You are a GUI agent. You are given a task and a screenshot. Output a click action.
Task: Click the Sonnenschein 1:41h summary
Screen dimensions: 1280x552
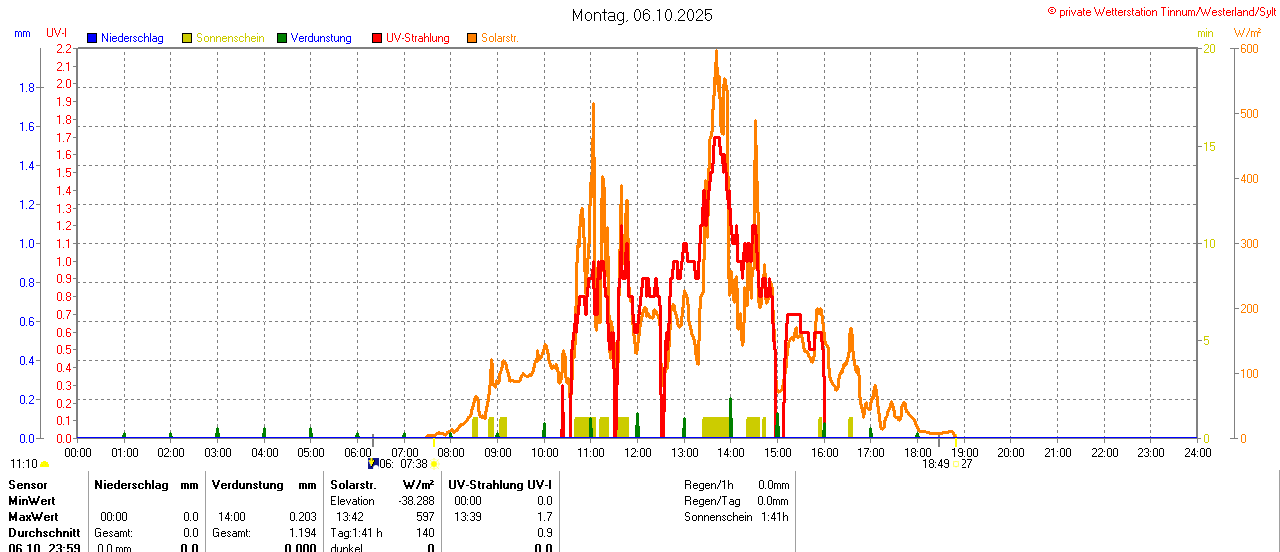click(x=736, y=517)
